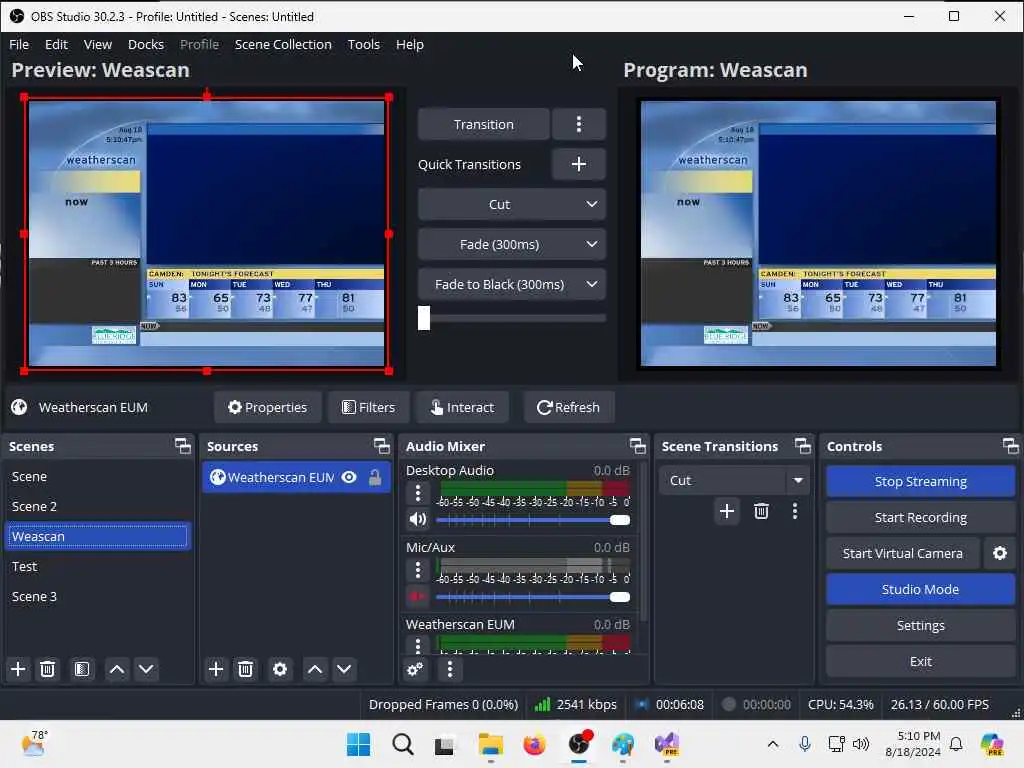Viewport: 1024px width, 768px height.
Task: Add a new scene
Action: tap(18, 669)
